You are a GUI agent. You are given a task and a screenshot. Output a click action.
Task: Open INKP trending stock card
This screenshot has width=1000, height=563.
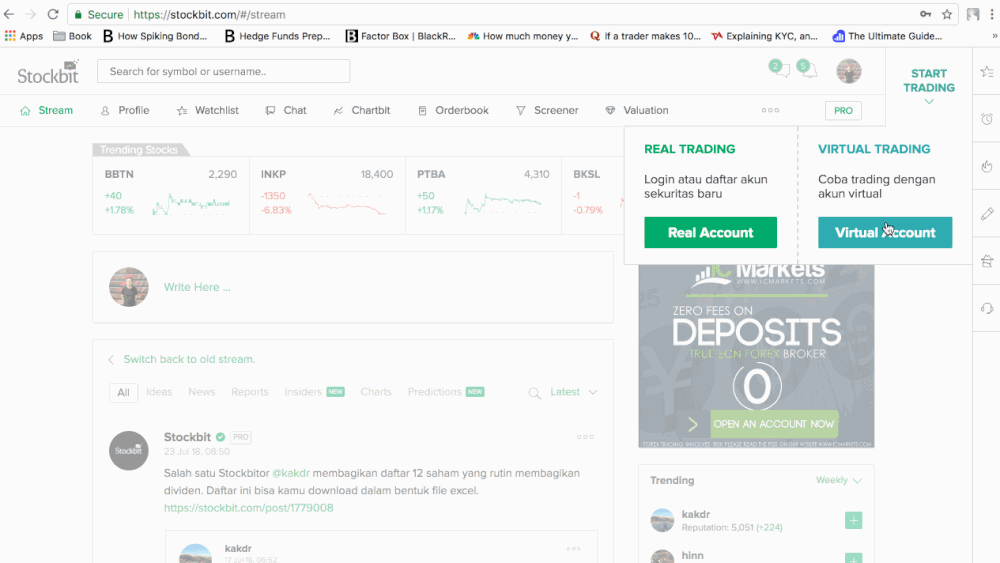[x=327, y=196]
